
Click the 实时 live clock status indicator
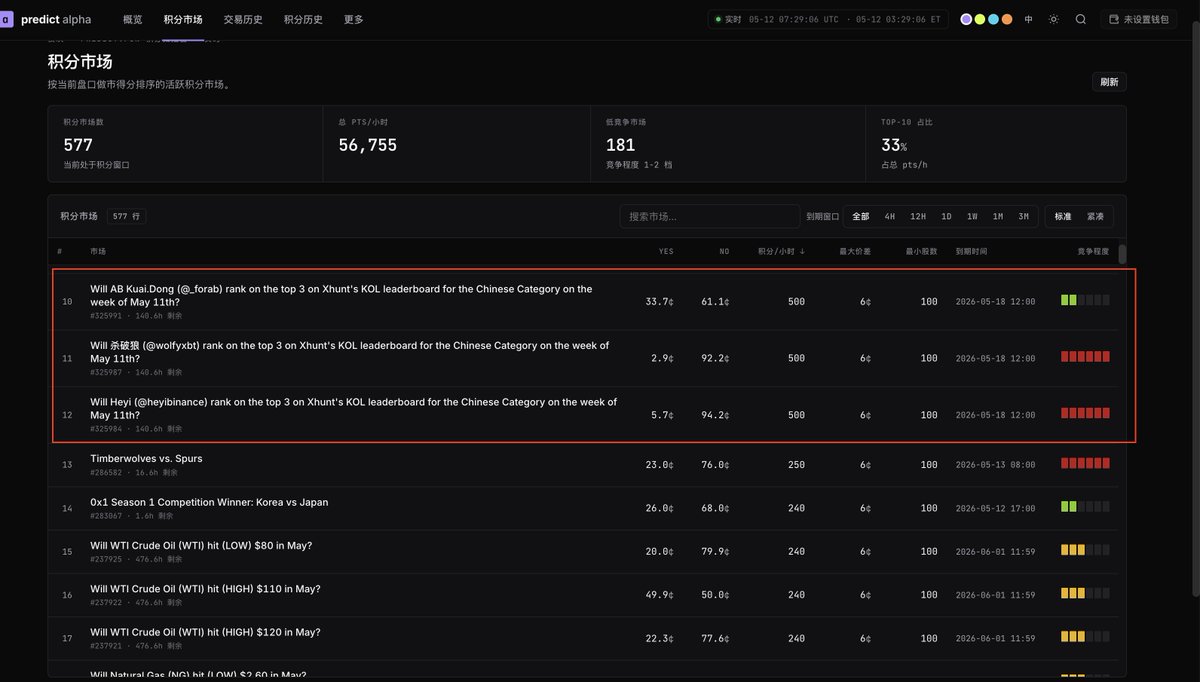827,19
